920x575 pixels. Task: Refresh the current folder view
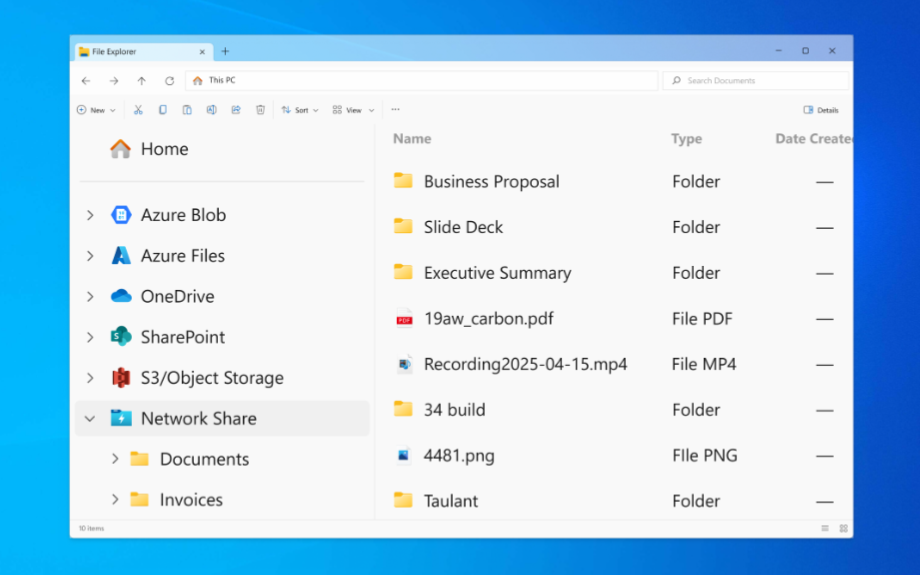tap(170, 81)
